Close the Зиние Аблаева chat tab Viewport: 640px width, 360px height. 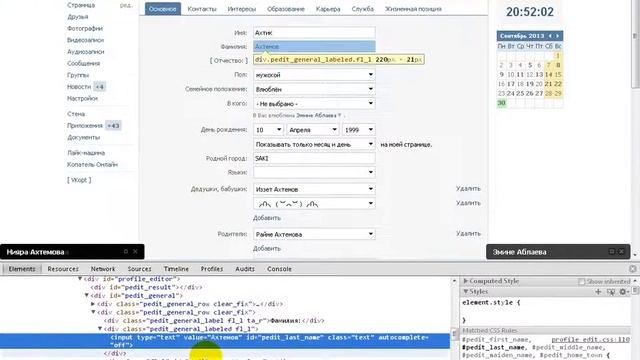621,251
